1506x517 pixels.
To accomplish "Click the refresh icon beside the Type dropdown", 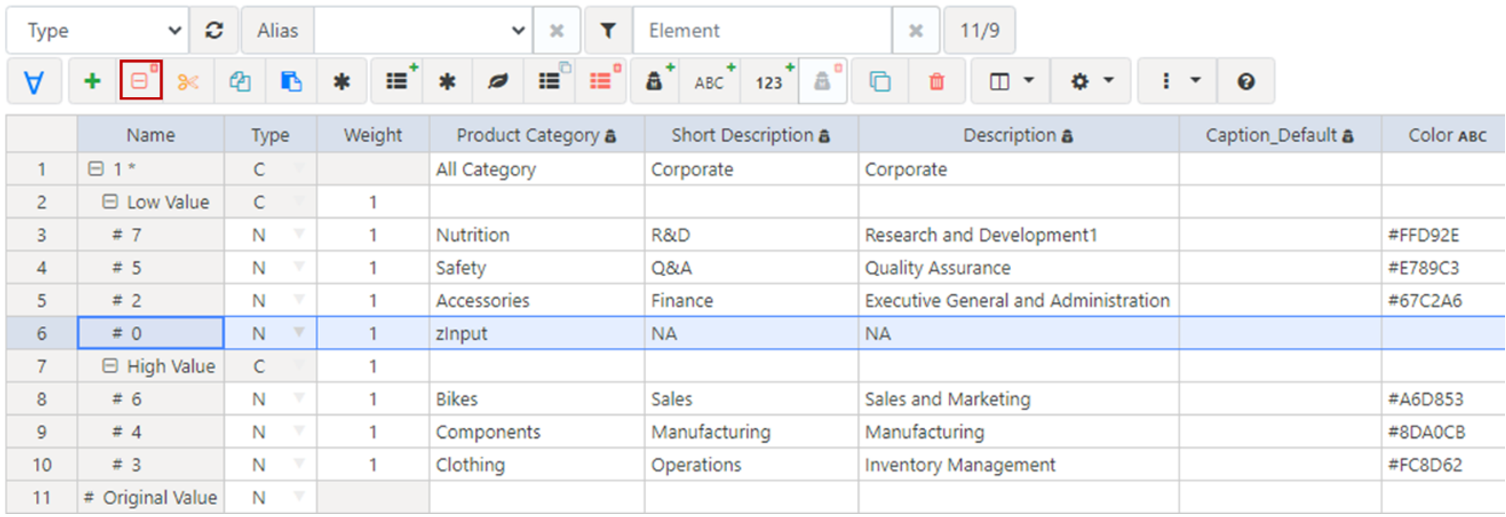I will (214, 31).
